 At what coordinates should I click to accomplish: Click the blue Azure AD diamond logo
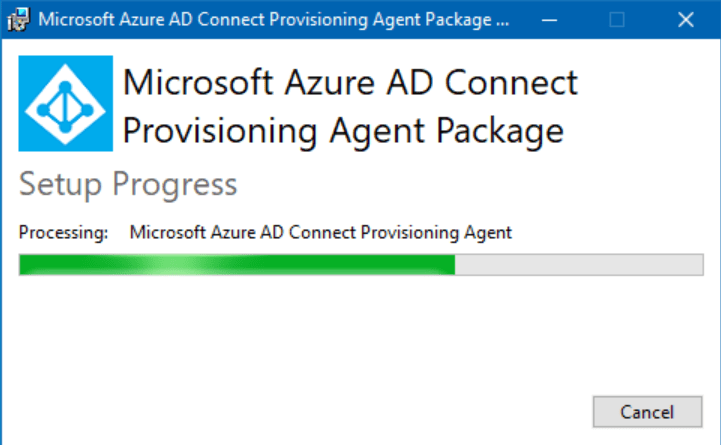(66, 103)
